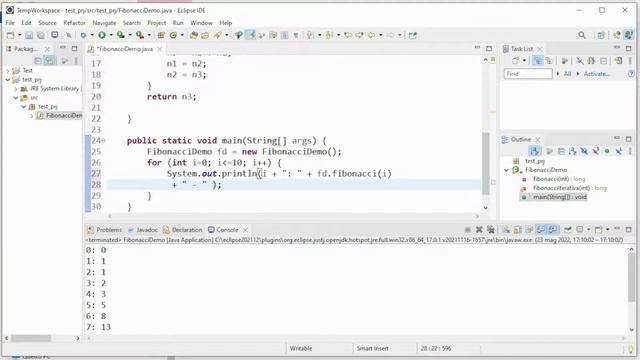Click the tip lightbulb in status bar

pyautogui.click(x=631, y=349)
